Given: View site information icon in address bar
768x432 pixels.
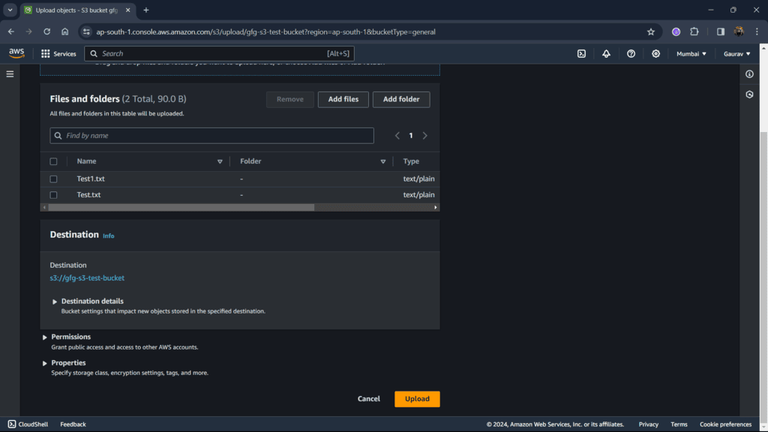Looking at the screenshot, I should click(86, 32).
